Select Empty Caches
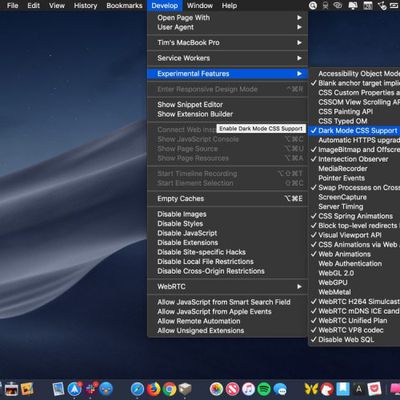 227,199
